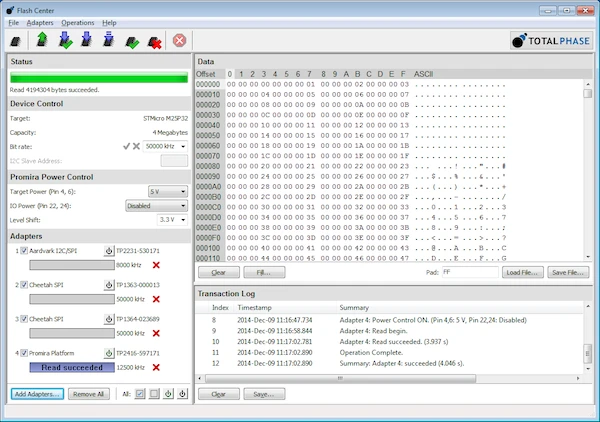Remove the Promira Platform with the red X
The height and width of the screenshot is (422, 600).
(156, 367)
